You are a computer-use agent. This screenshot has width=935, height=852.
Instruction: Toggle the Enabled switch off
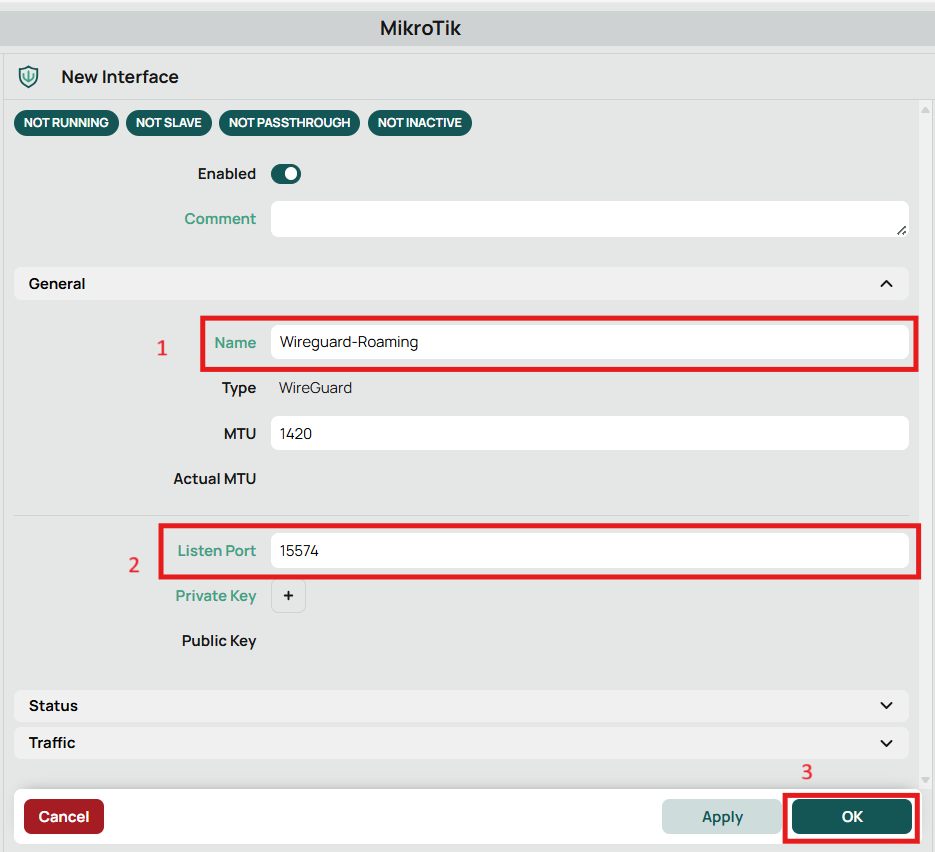[286, 174]
